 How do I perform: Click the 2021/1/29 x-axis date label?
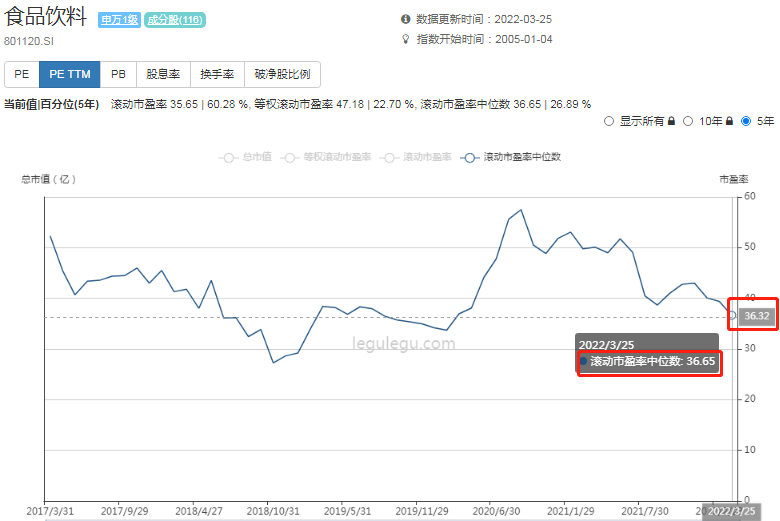coord(571,511)
